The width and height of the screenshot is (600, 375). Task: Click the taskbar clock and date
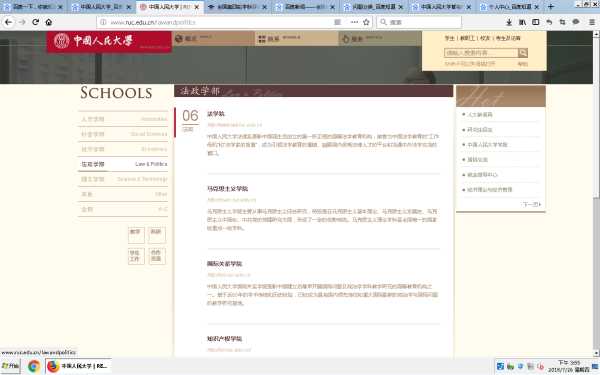pos(569,366)
